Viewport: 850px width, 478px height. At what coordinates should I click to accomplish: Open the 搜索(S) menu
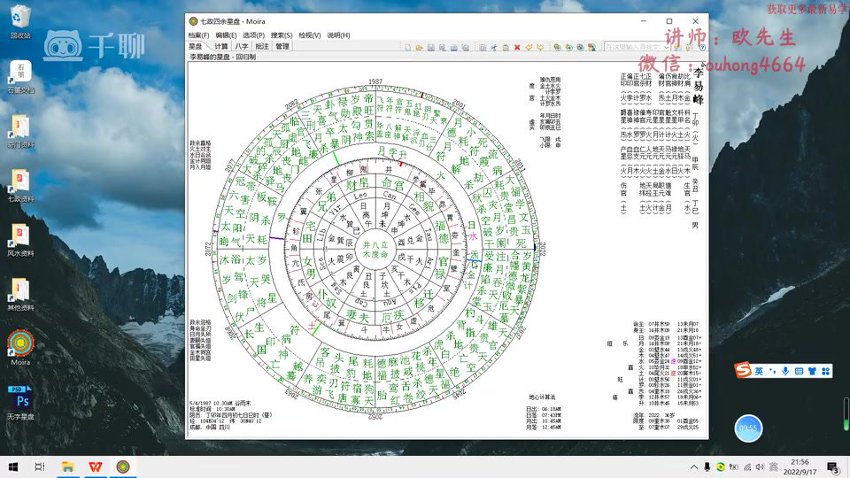click(x=281, y=35)
